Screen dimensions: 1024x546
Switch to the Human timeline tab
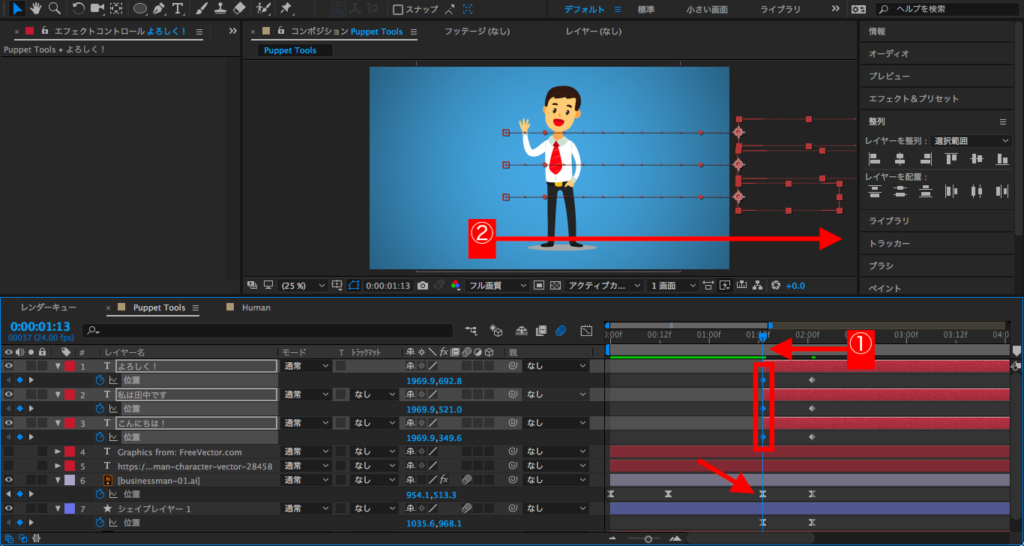coord(256,308)
